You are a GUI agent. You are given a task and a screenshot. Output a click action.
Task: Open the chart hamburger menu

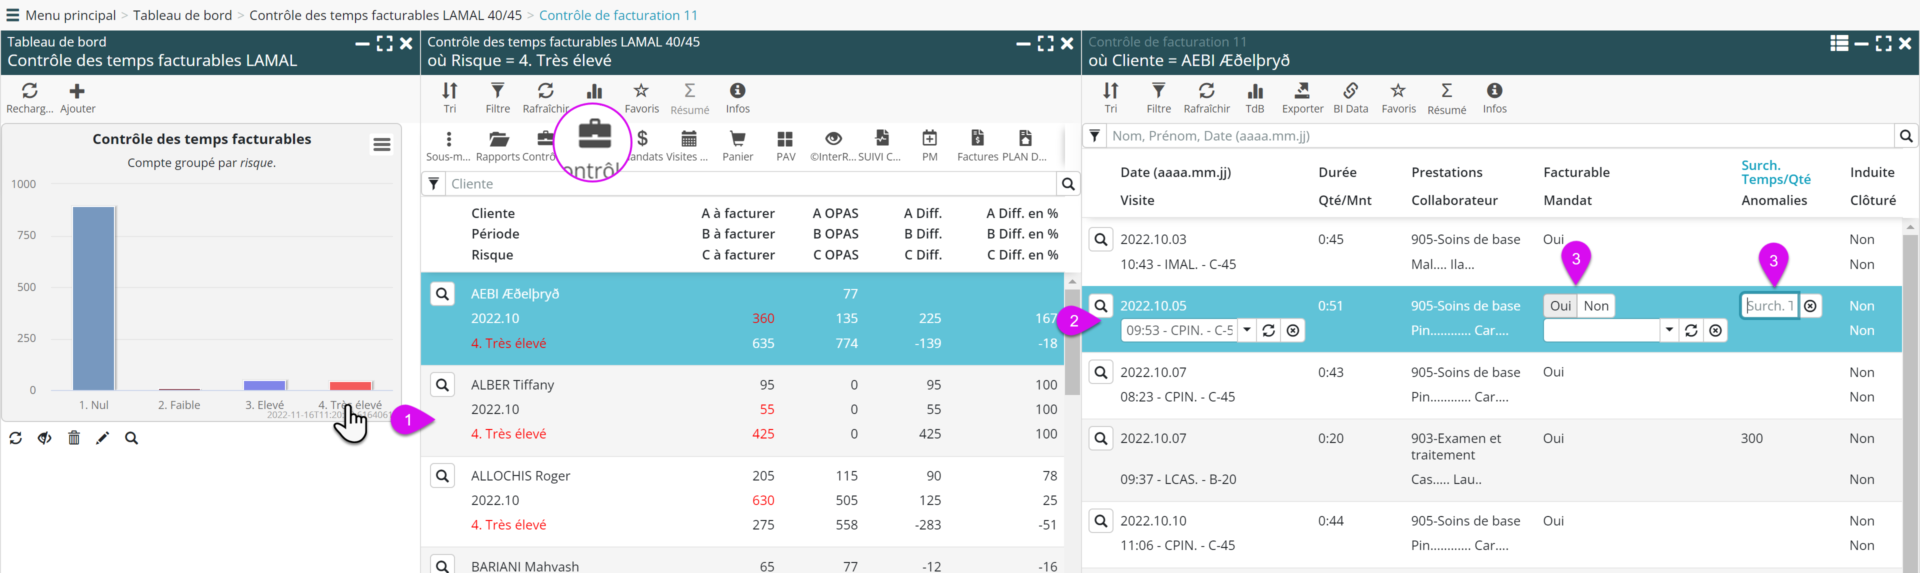pyautogui.click(x=382, y=145)
